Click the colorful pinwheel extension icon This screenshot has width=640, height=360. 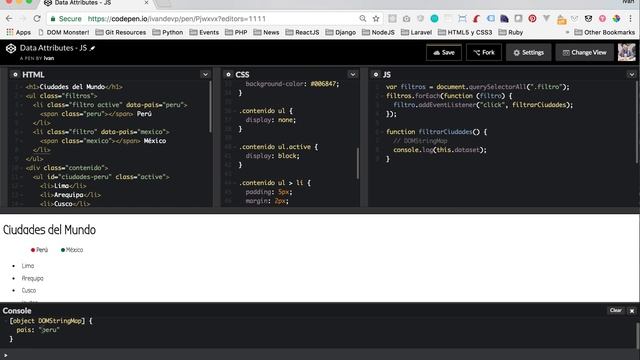click(616, 19)
